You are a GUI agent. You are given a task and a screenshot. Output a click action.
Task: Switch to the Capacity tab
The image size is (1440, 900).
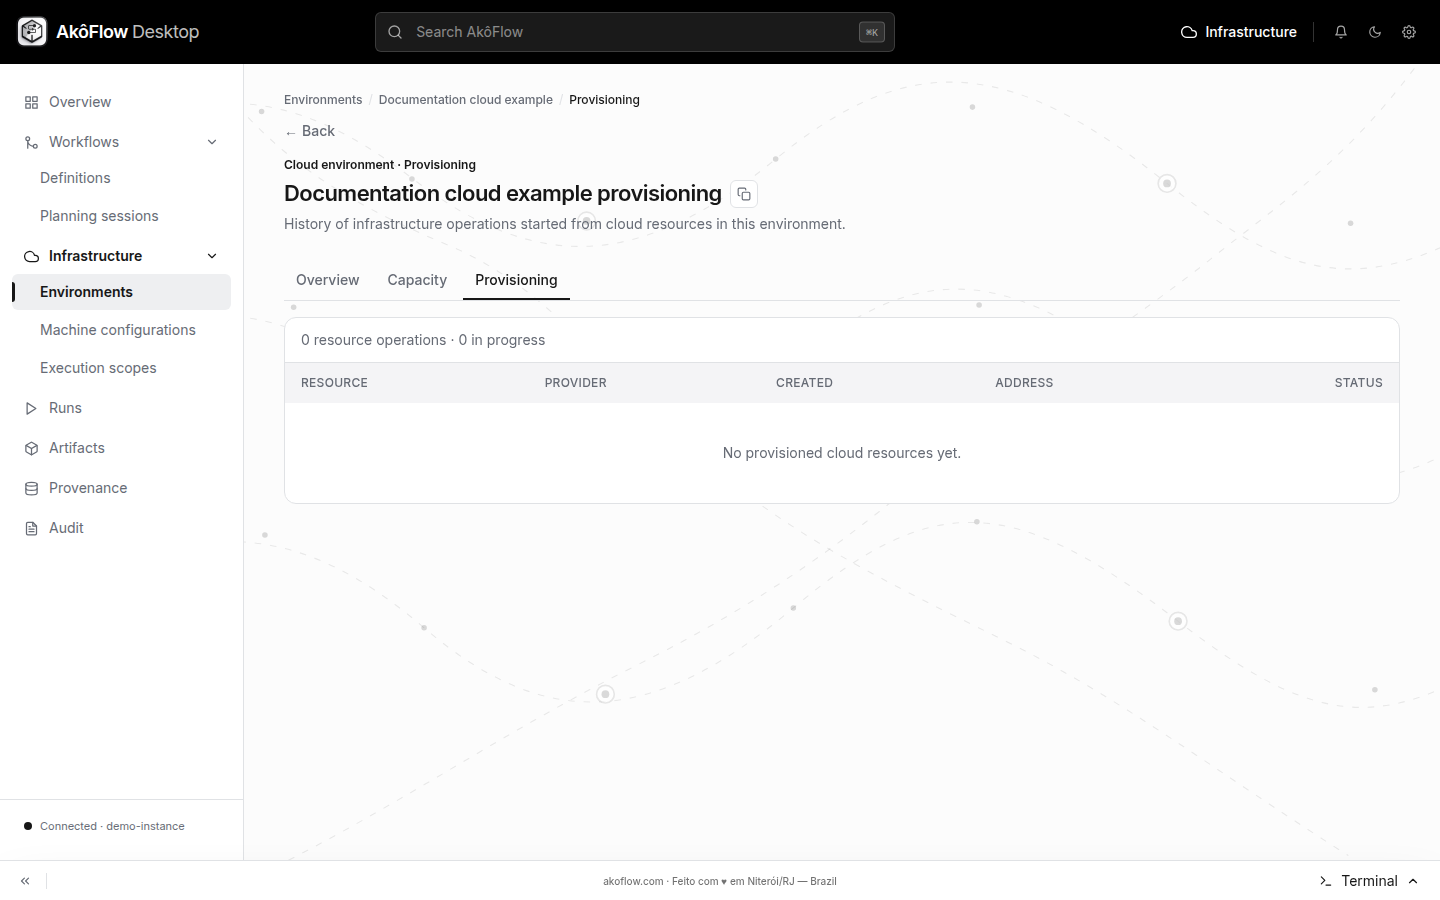[x=417, y=280]
